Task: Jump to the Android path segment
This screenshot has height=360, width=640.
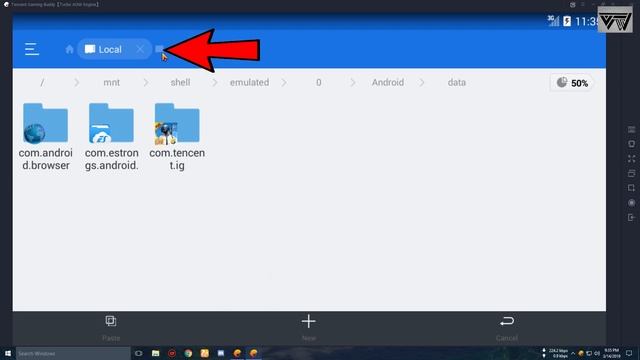Action: click(388, 82)
